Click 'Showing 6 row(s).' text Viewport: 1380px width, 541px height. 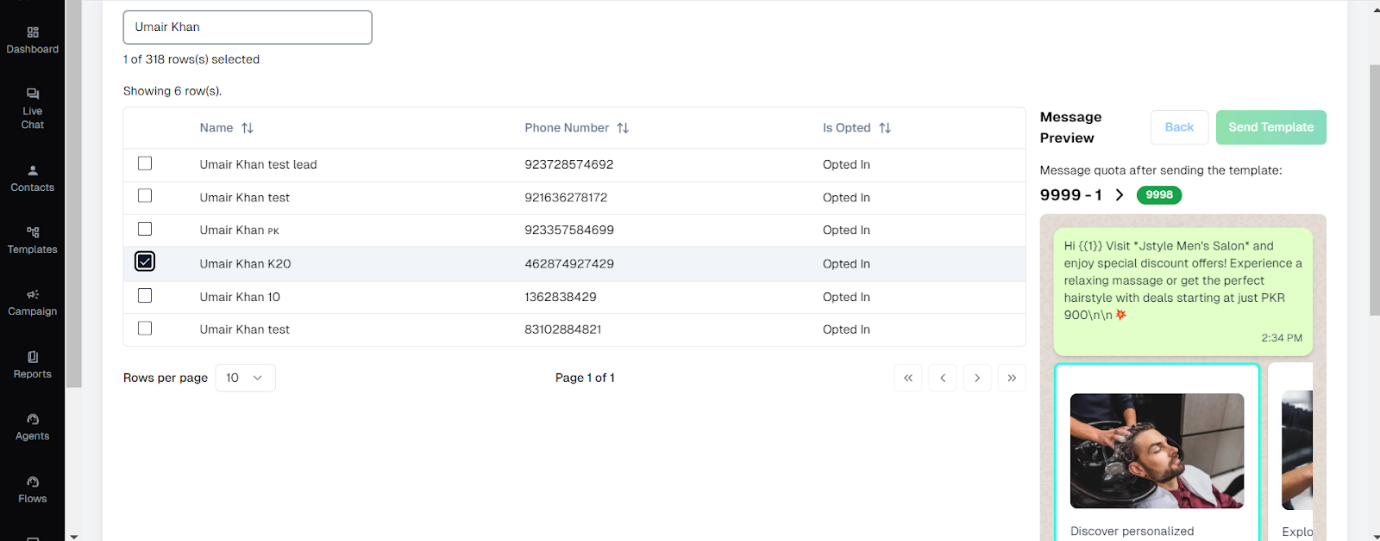[x=172, y=91]
